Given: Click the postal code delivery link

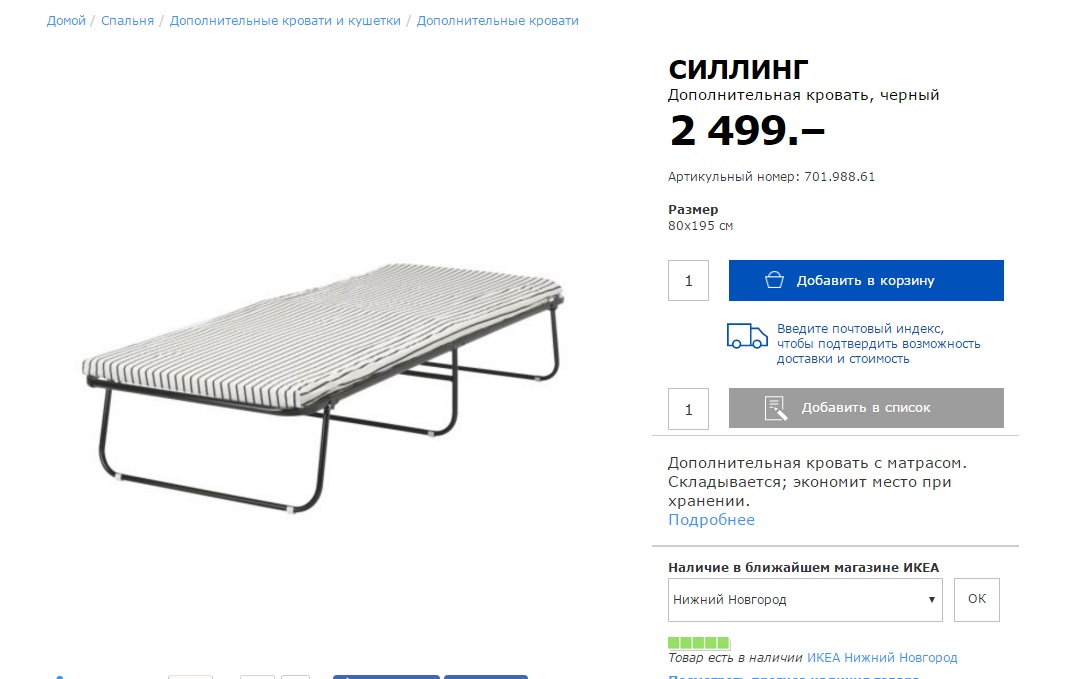Looking at the screenshot, I should coord(879,344).
